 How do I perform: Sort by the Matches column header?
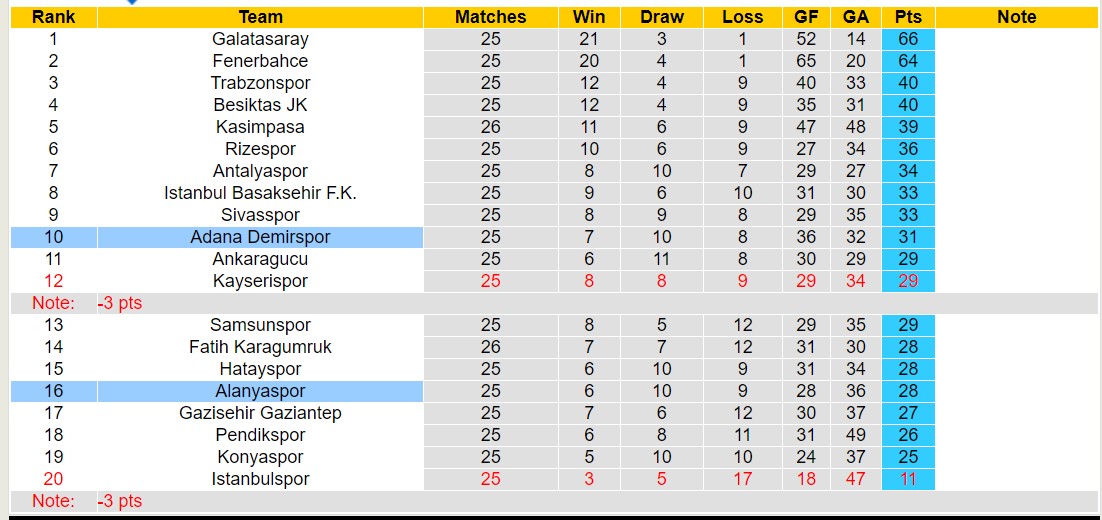click(490, 17)
